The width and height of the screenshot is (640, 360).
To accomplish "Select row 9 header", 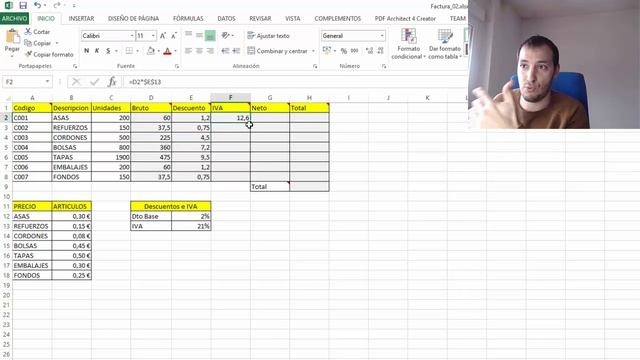I will click(6, 187).
